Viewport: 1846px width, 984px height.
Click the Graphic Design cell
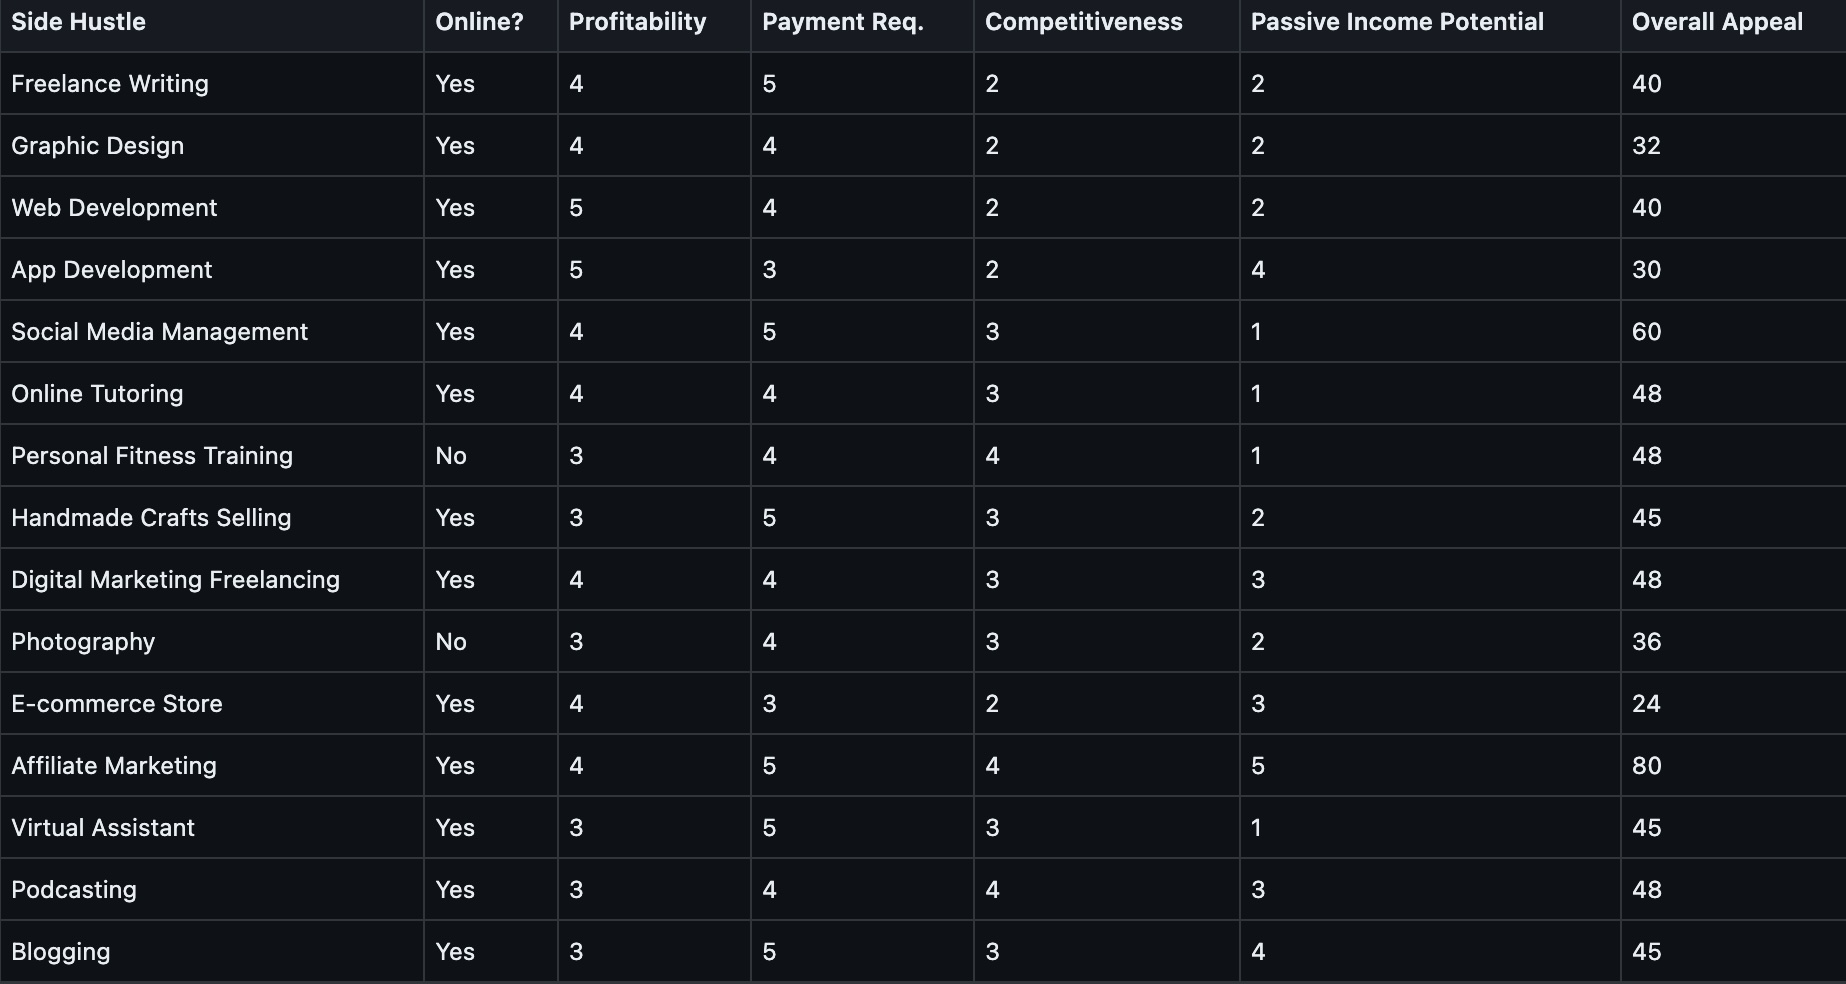pyautogui.click(x=98, y=146)
